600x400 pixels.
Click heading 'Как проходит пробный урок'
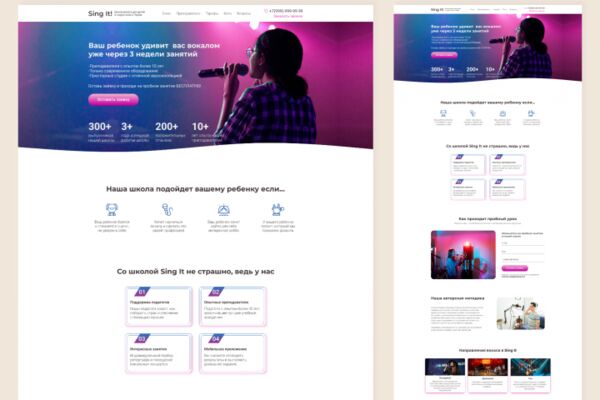(x=488, y=219)
